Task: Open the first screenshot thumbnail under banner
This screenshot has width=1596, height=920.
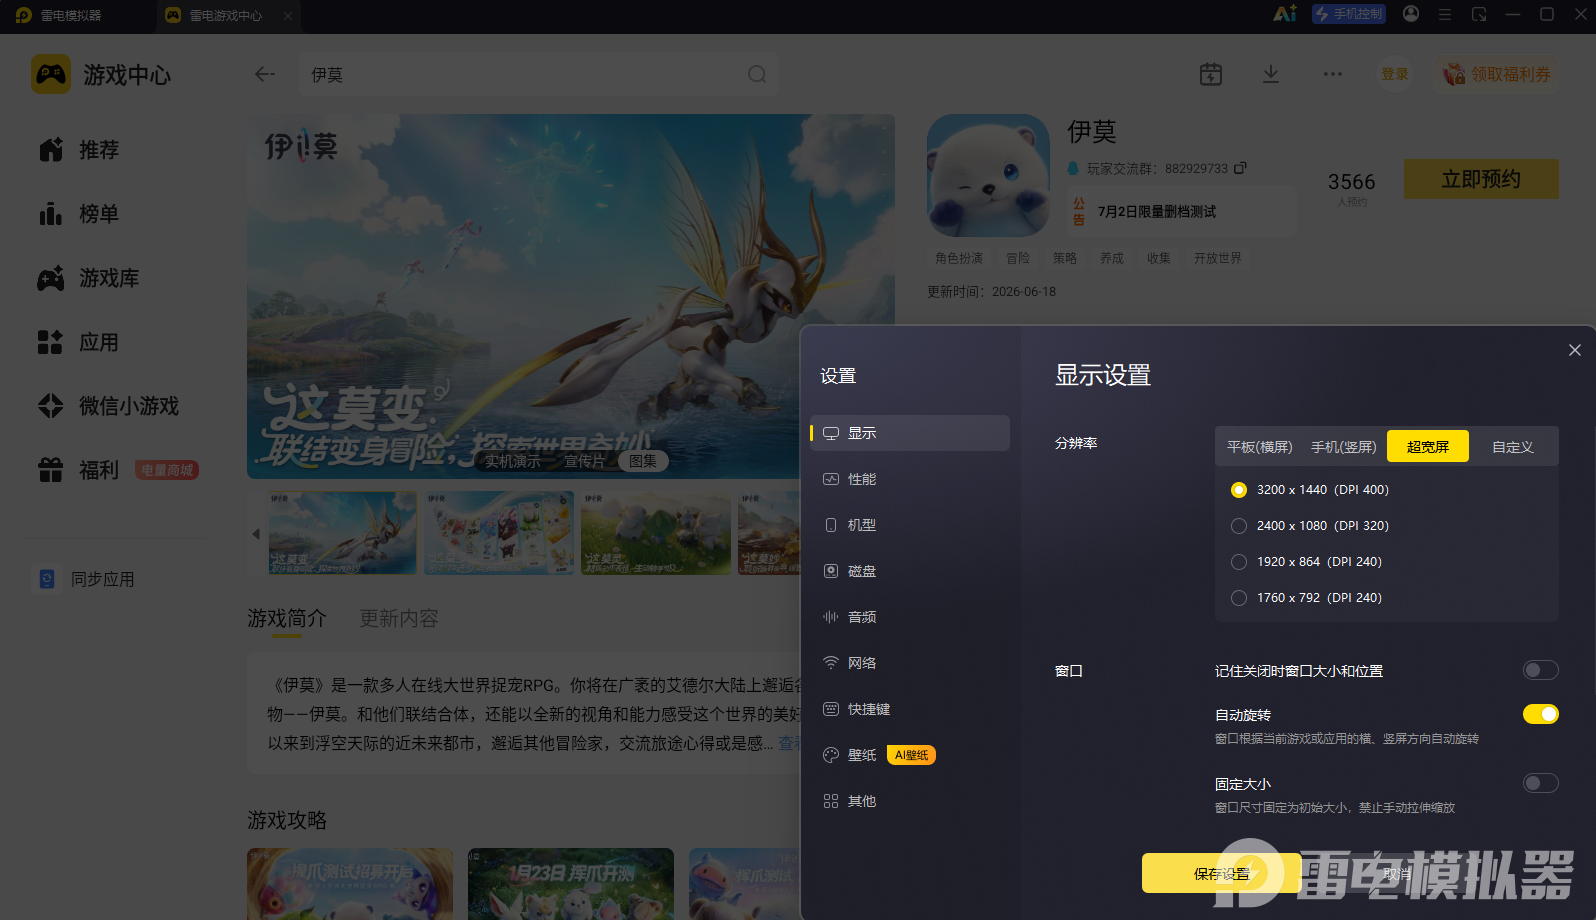Action: coord(342,533)
